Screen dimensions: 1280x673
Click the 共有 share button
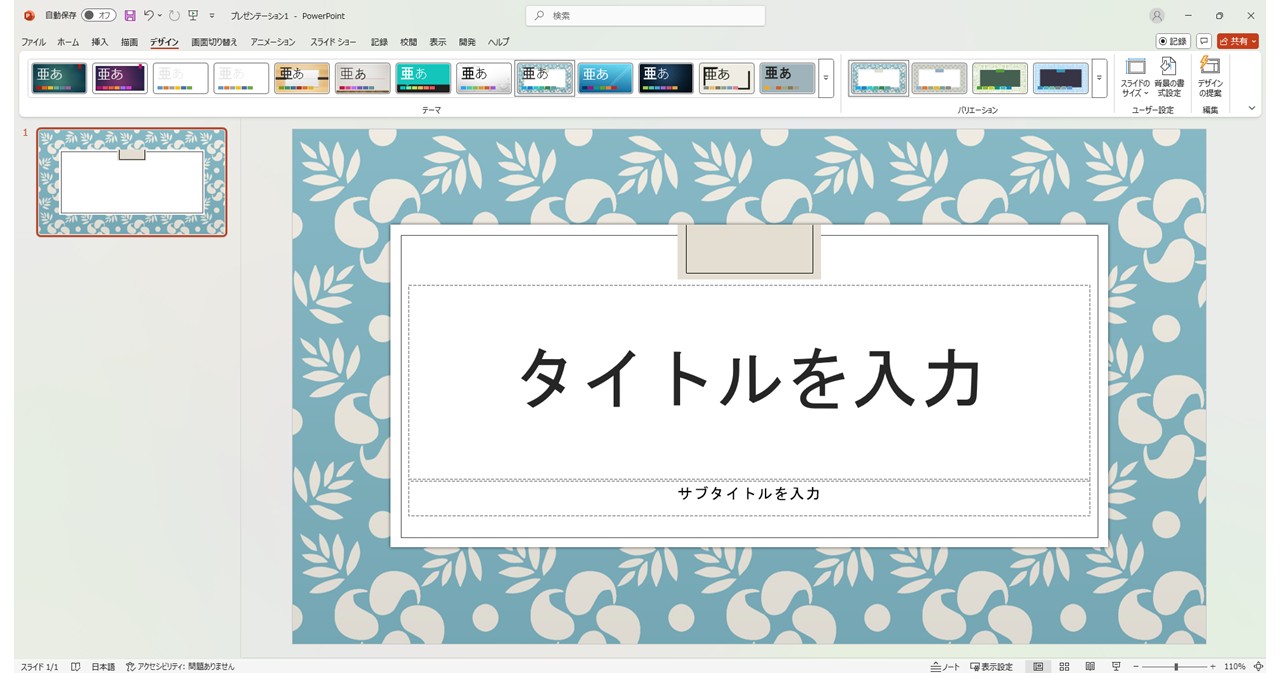point(1237,41)
